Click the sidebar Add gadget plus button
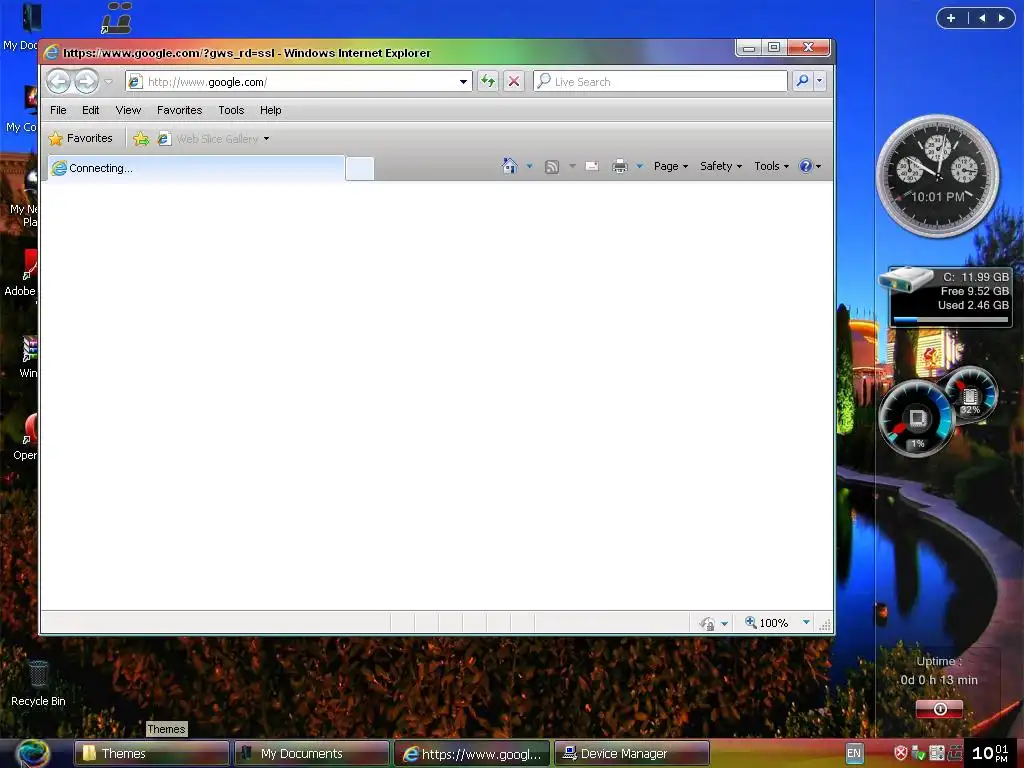 pyautogui.click(x=951, y=18)
